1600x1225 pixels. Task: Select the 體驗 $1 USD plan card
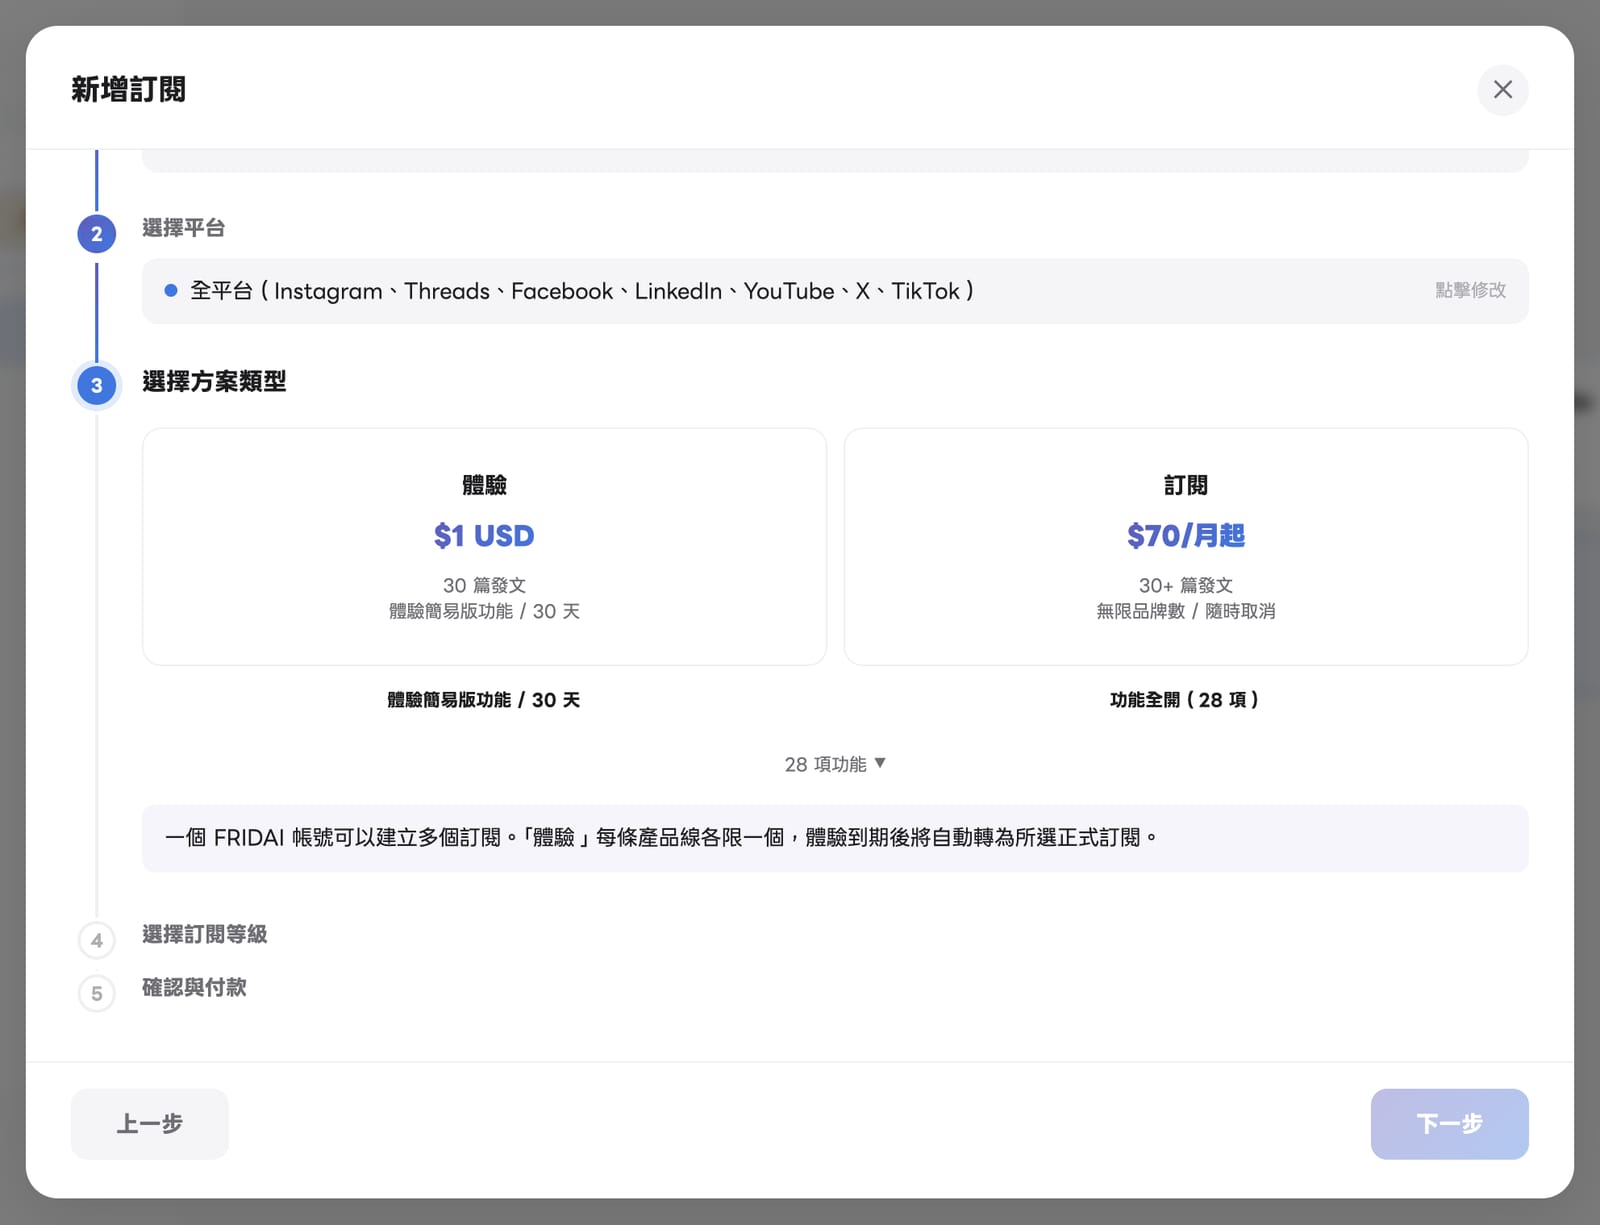484,547
